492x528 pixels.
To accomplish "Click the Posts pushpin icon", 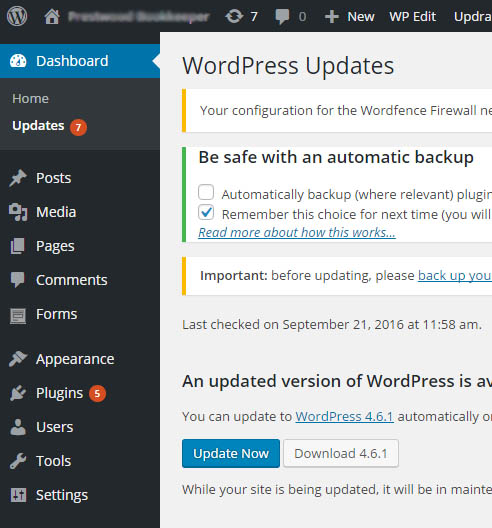I will (x=18, y=178).
